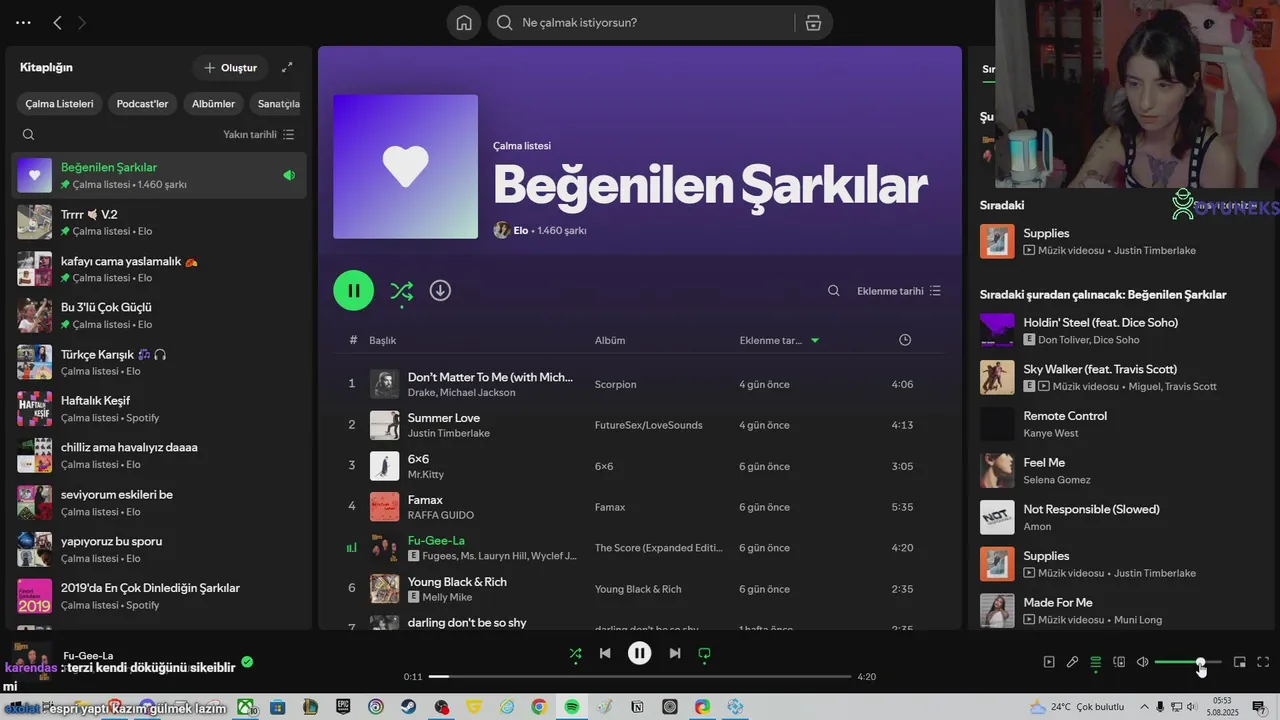
Task: Select Beğenilen Şarkılar in library
Action: click(159, 175)
